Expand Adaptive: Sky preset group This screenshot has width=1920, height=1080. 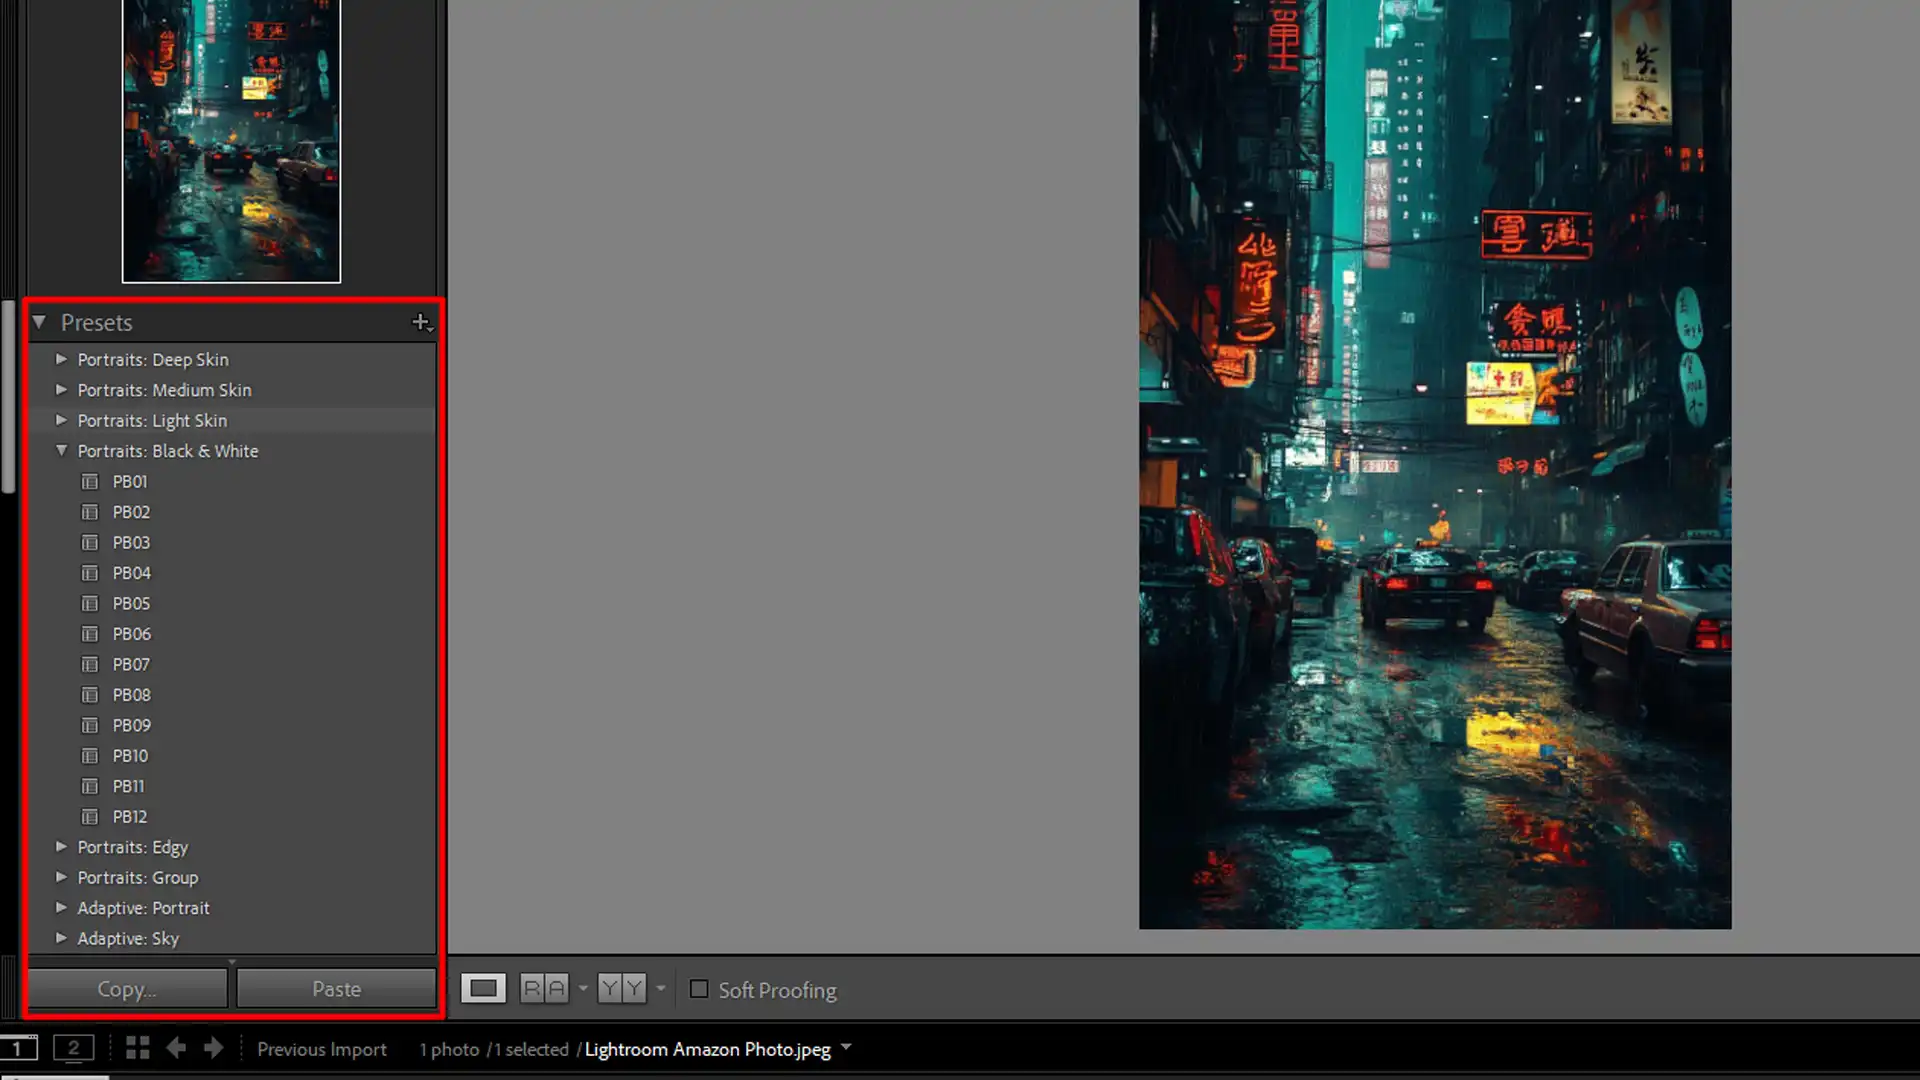(61, 938)
